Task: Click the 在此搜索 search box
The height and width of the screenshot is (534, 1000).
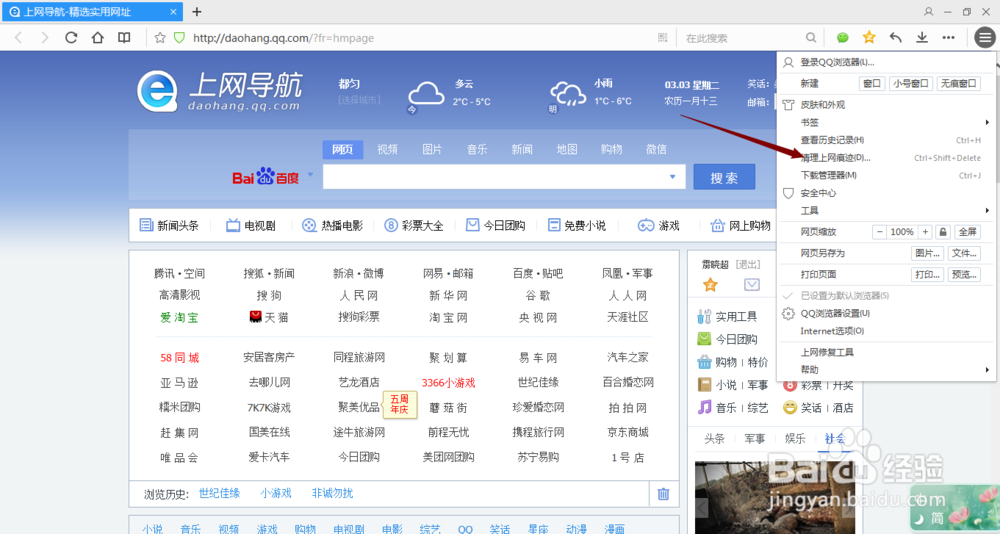Action: 740,38
